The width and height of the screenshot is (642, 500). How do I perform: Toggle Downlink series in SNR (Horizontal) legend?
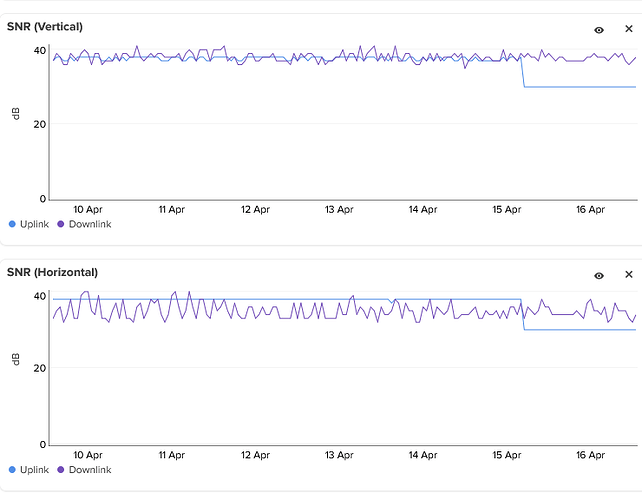[84, 470]
